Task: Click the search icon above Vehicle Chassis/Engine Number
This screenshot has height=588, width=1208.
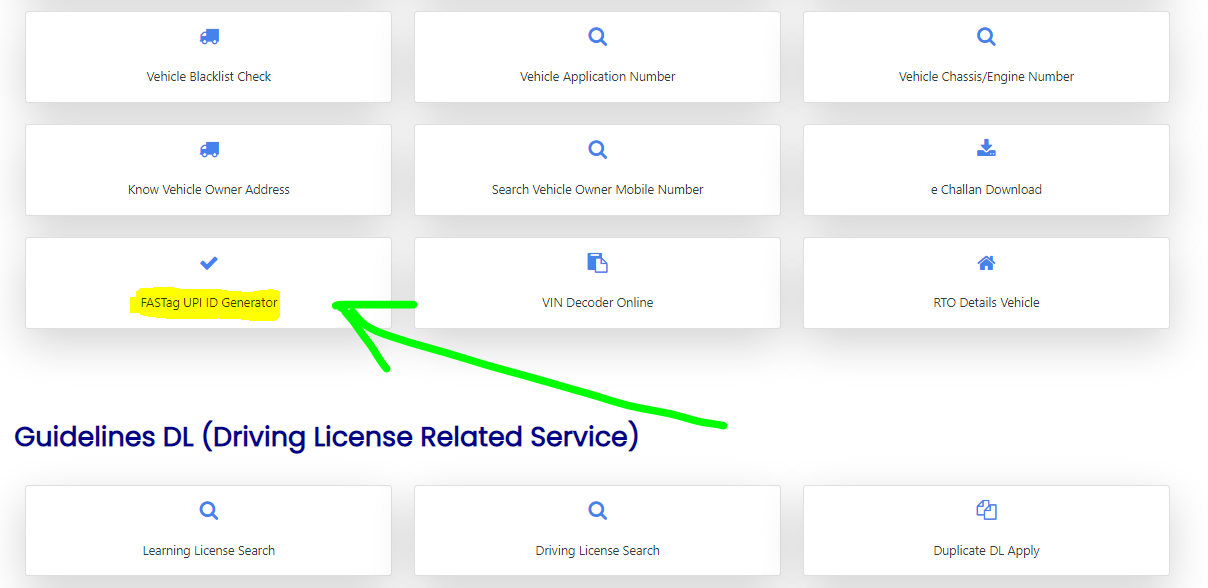Action: pos(986,37)
